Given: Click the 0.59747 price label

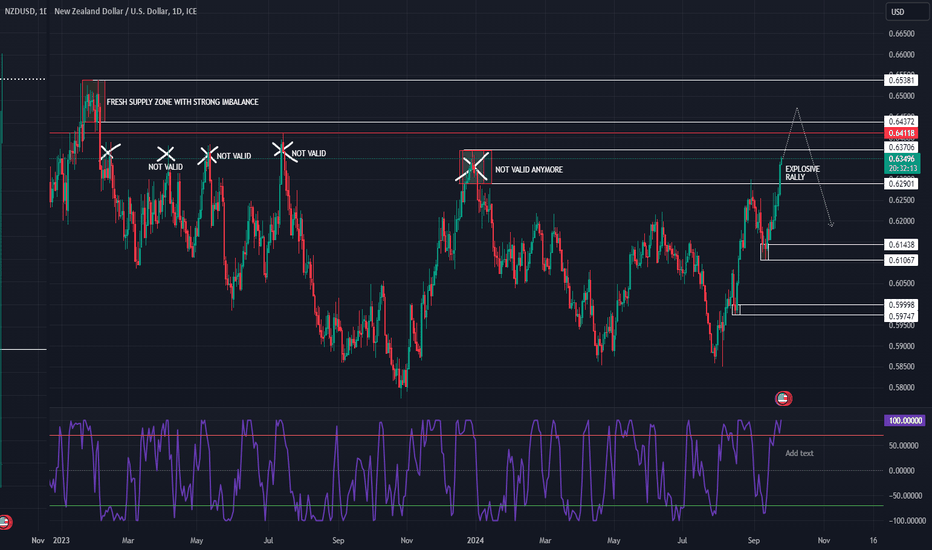Looking at the screenshot, I should (x=901, y=316).
